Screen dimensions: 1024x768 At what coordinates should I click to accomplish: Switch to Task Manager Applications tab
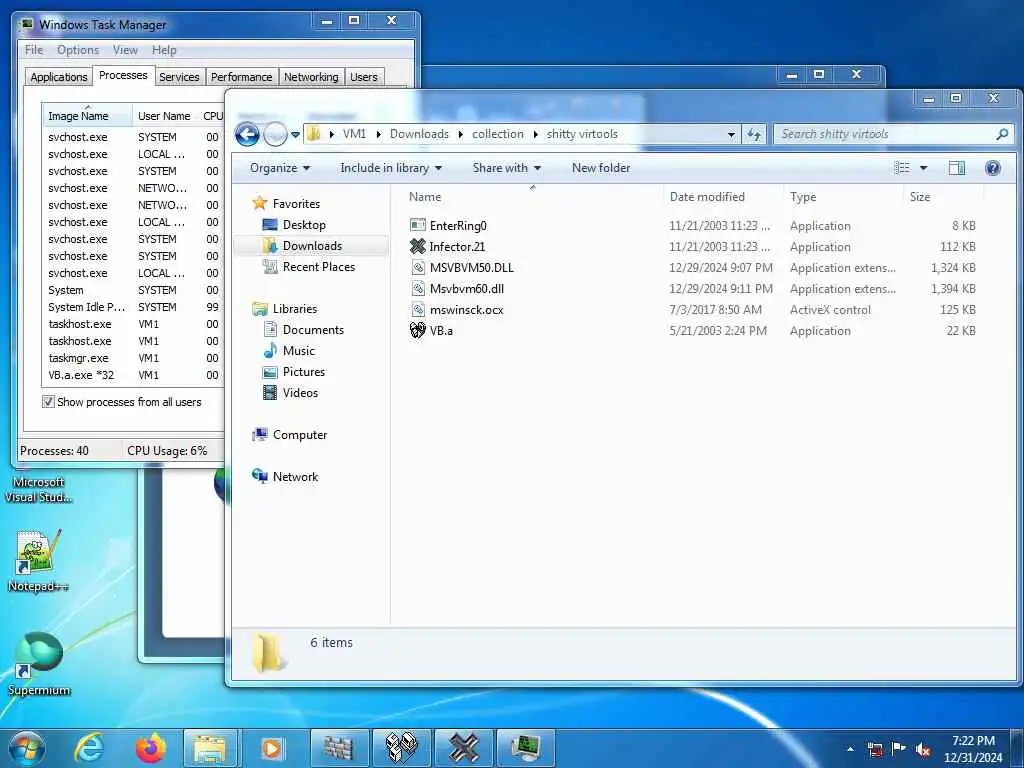59,77
